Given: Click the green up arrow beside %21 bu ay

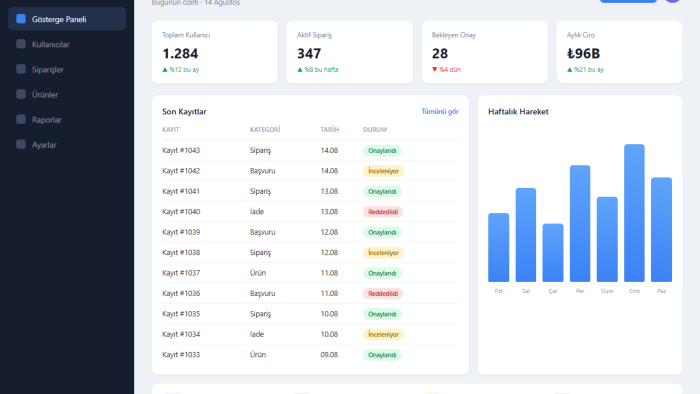Looking at the screenshot, I should click(x=570, y=70).
